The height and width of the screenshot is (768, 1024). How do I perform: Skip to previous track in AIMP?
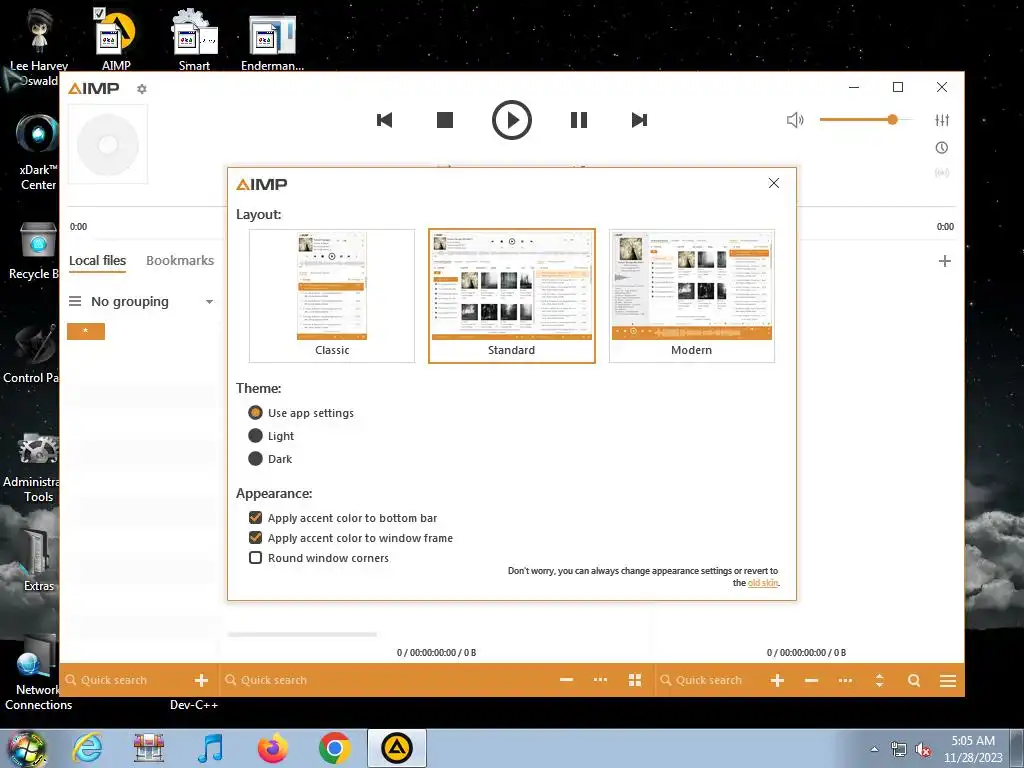click(x=385, y=120)
